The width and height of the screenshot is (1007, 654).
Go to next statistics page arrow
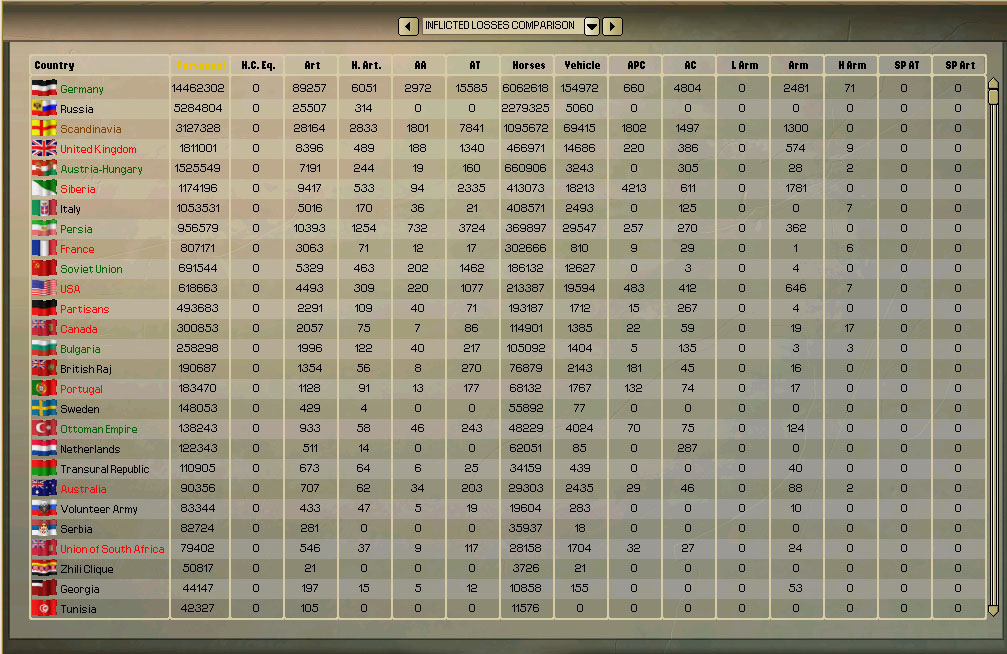pos(612,26)
